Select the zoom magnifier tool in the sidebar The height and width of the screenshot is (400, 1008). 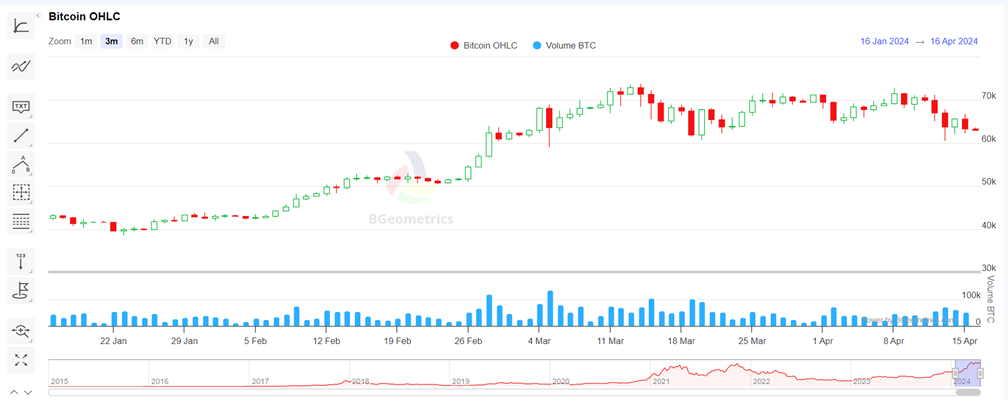click(x=21, y=331)
